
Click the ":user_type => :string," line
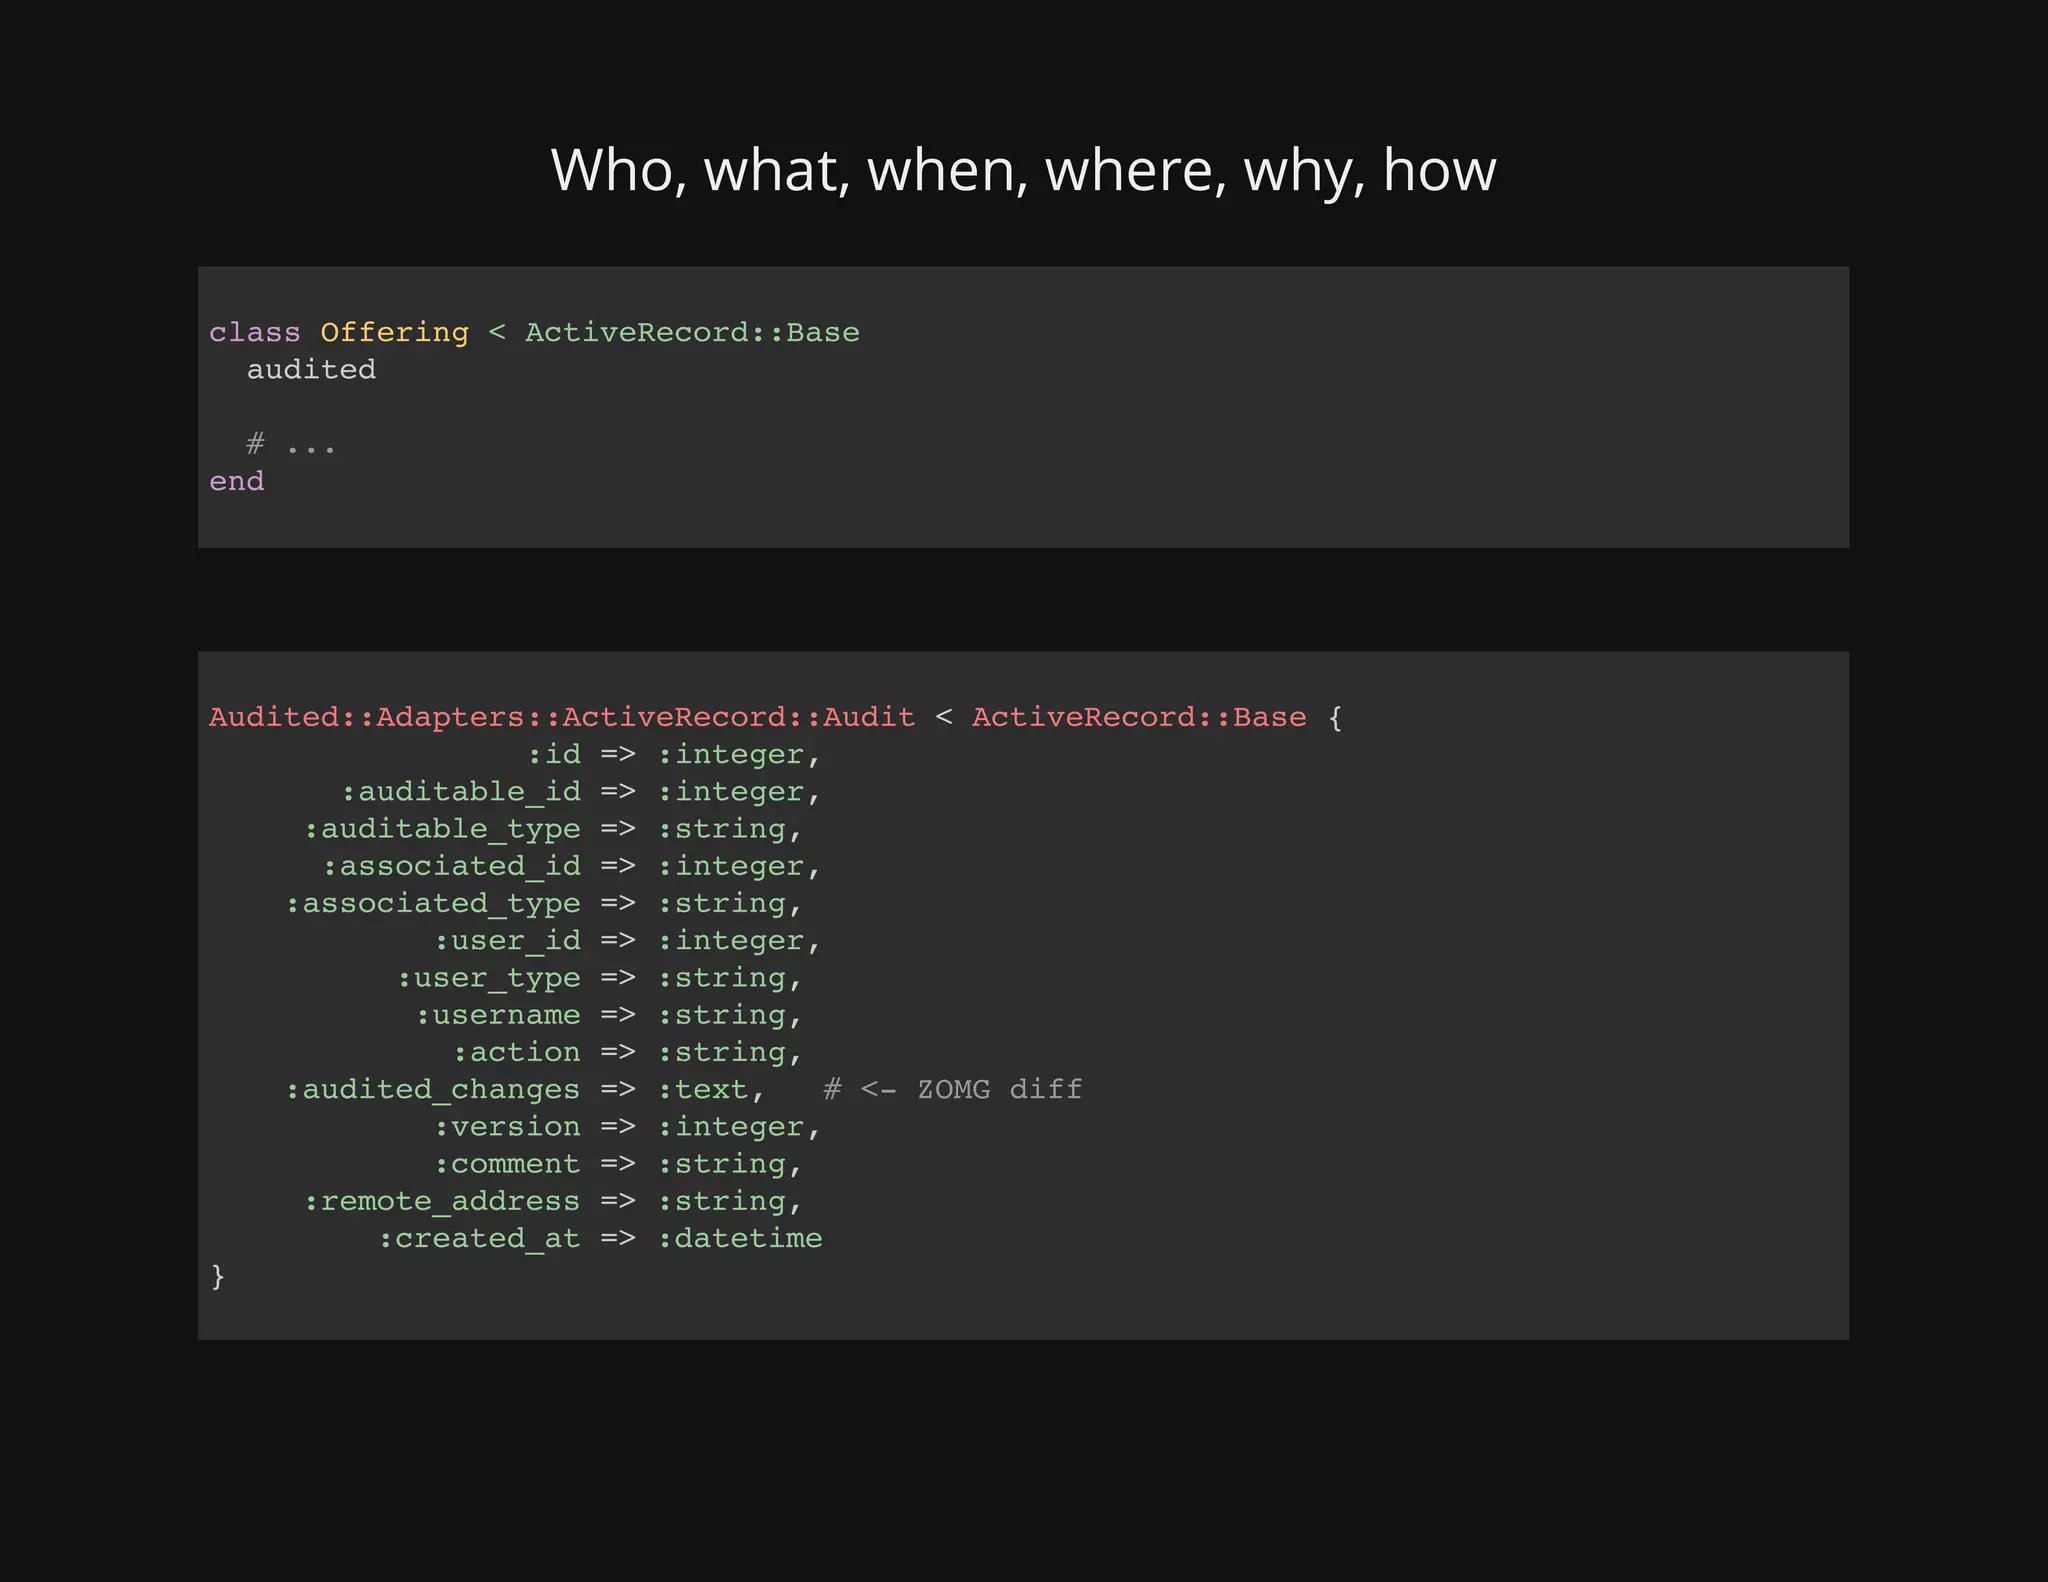pos(600,978)
